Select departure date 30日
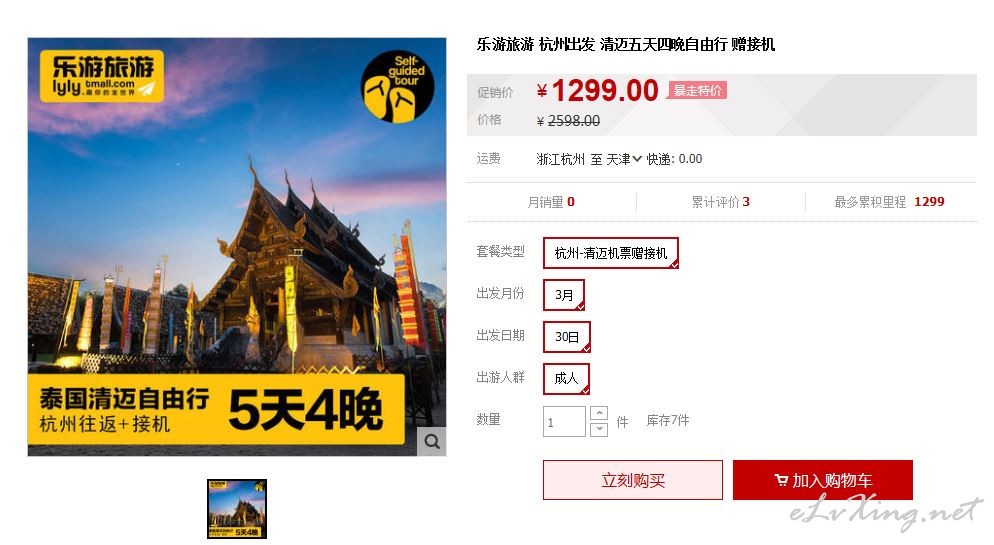 [x=566, y=337]
